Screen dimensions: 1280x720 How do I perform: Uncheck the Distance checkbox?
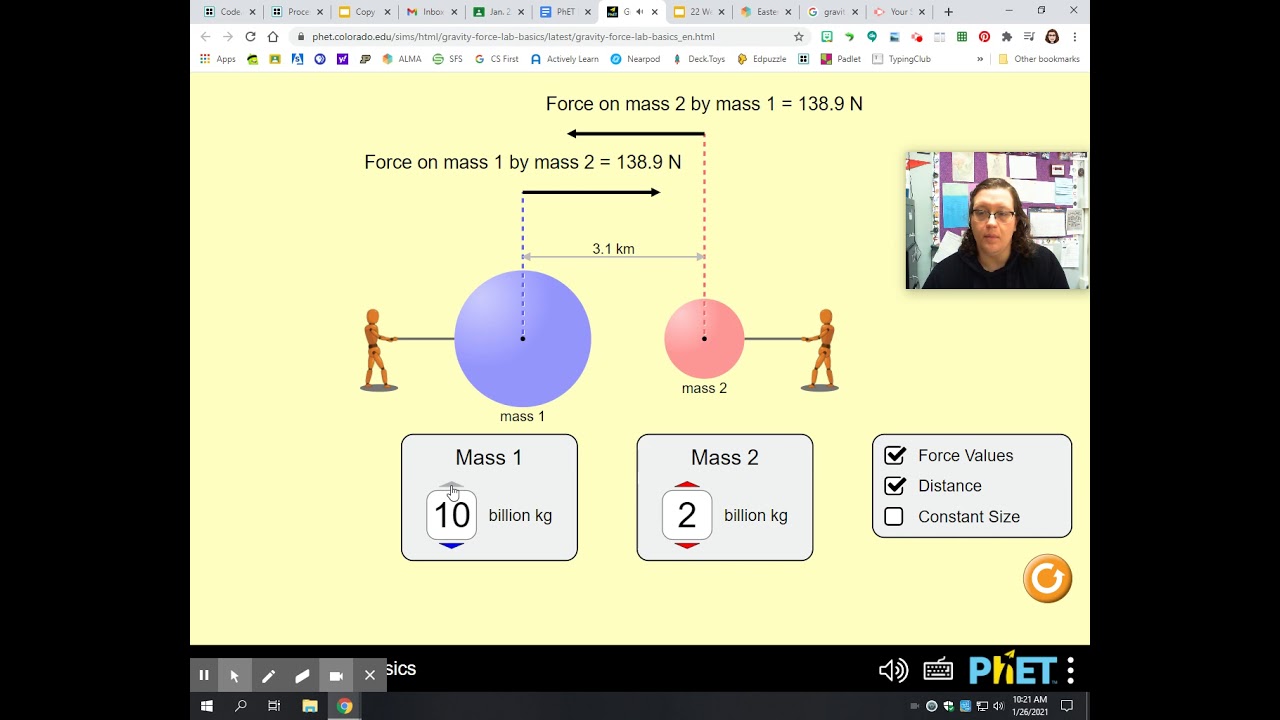[x=894, y=486]
